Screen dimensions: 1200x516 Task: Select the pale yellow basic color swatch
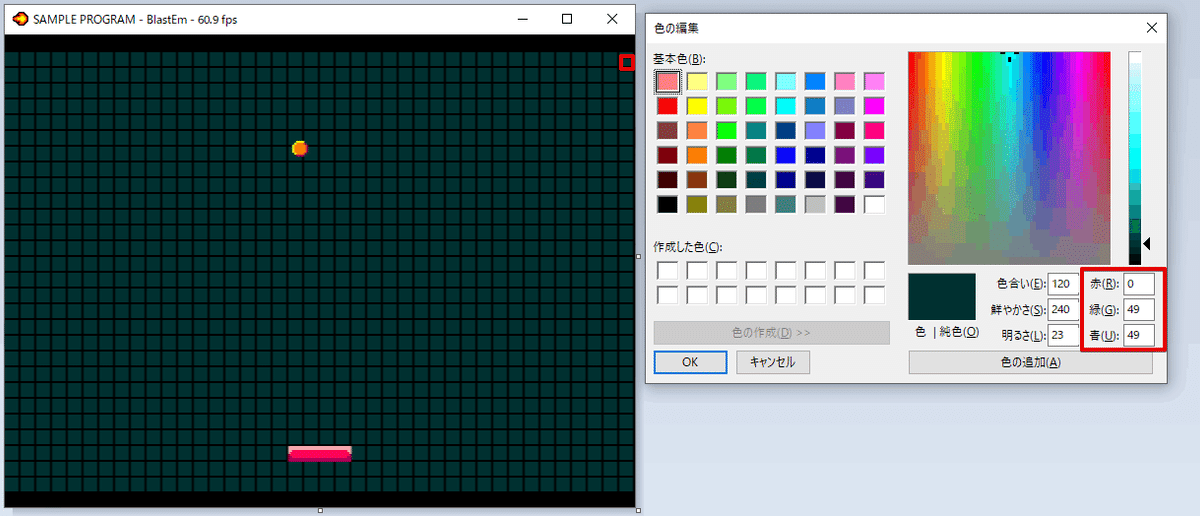point(697,81)
